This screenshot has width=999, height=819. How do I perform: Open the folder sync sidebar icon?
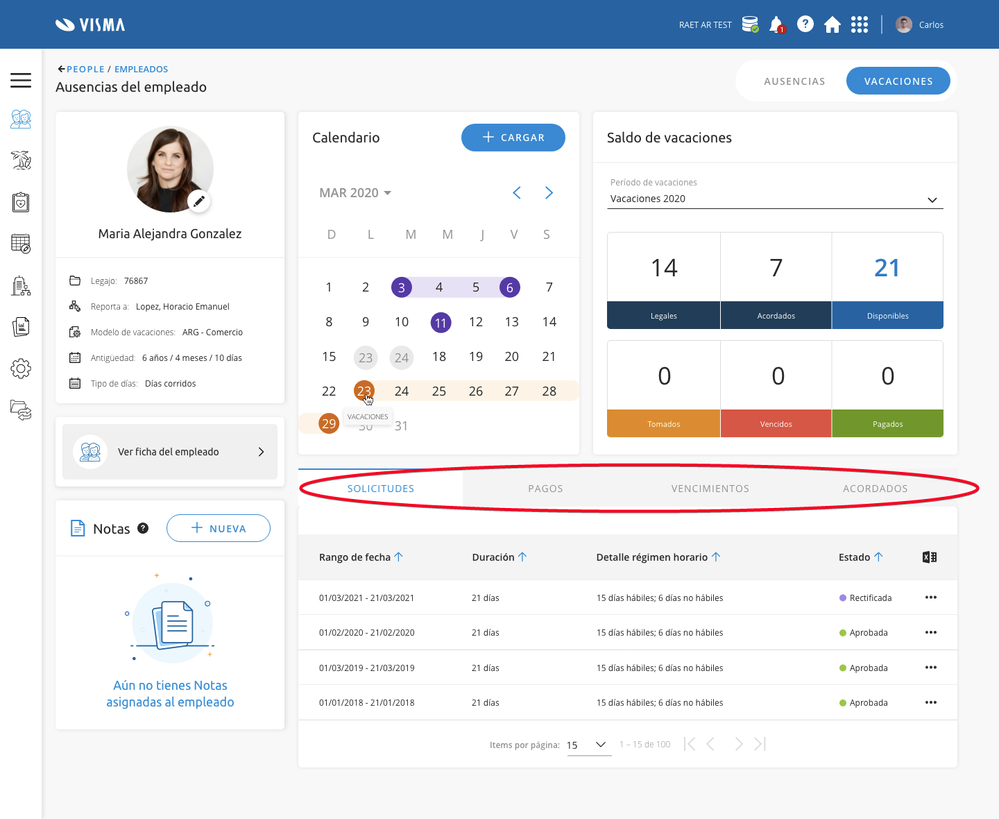pos(20,410)
